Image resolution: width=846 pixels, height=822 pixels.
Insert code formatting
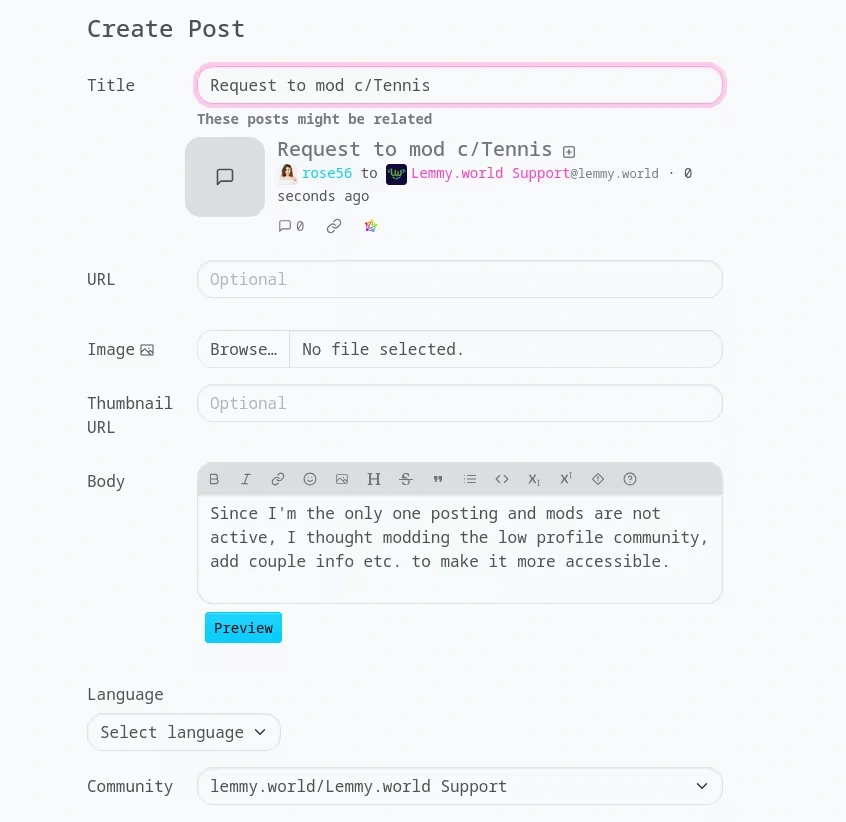(x=502, y=479)
